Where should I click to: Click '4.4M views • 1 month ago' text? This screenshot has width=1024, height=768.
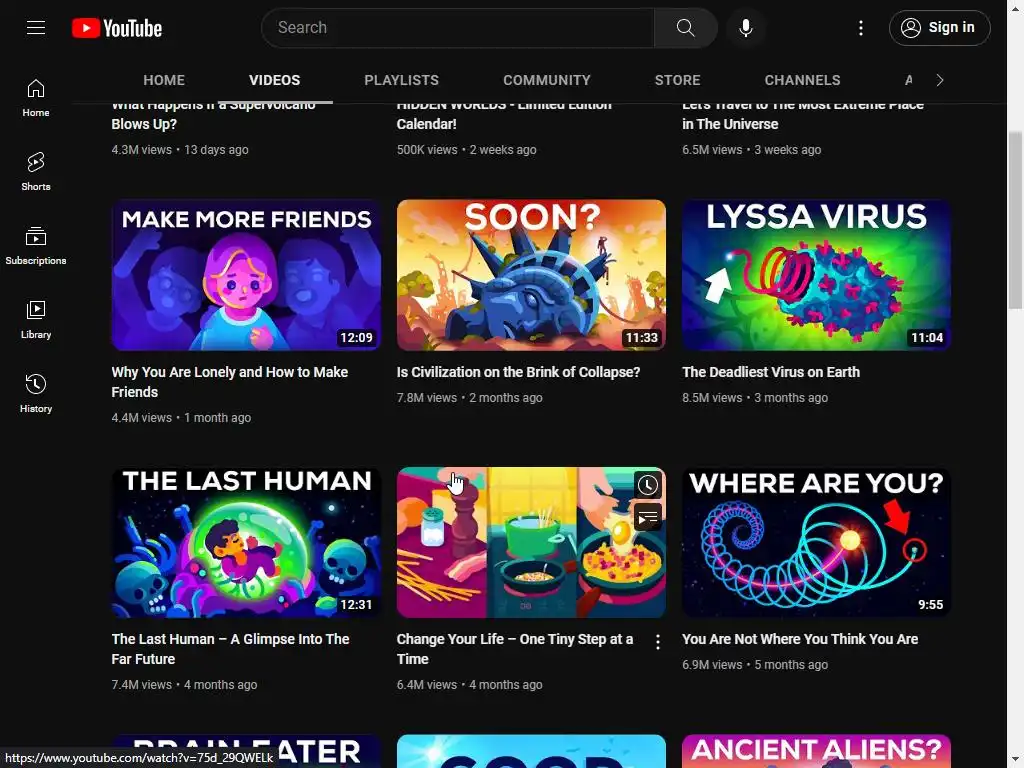[181, 418]
